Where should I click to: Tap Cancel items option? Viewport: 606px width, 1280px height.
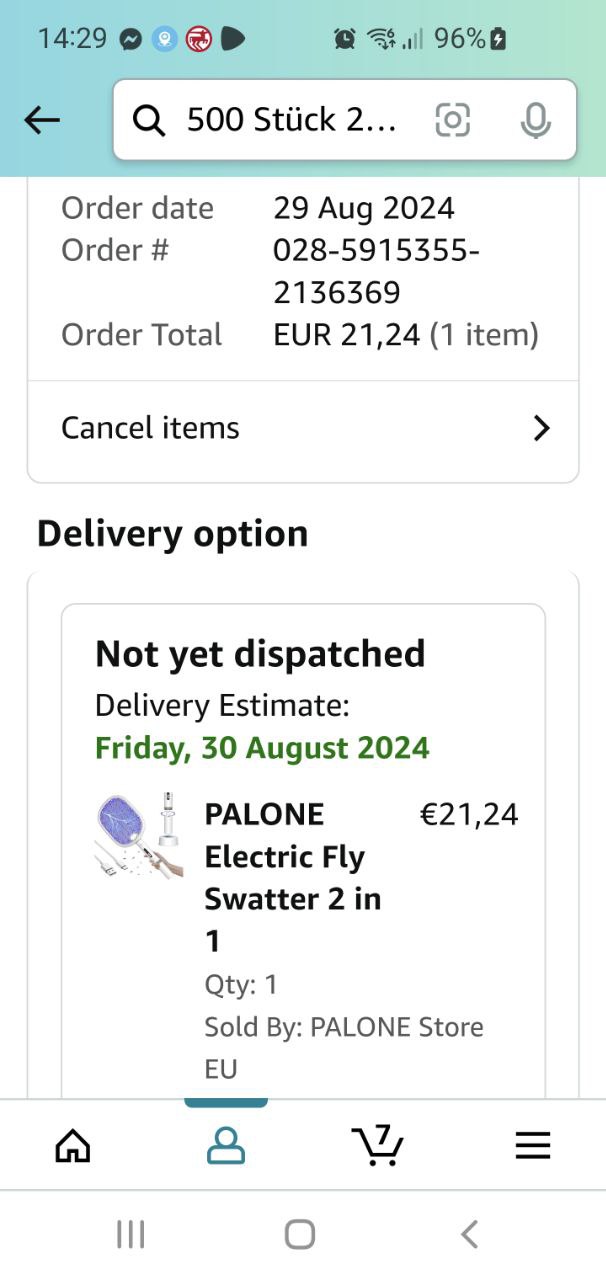click(x=151, y=428)
